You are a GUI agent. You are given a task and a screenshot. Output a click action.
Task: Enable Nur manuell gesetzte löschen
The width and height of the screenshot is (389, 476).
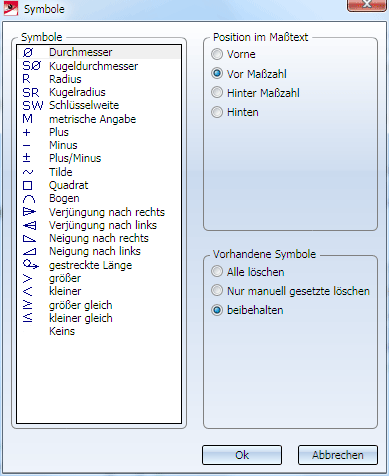click(x=290, y=291)
